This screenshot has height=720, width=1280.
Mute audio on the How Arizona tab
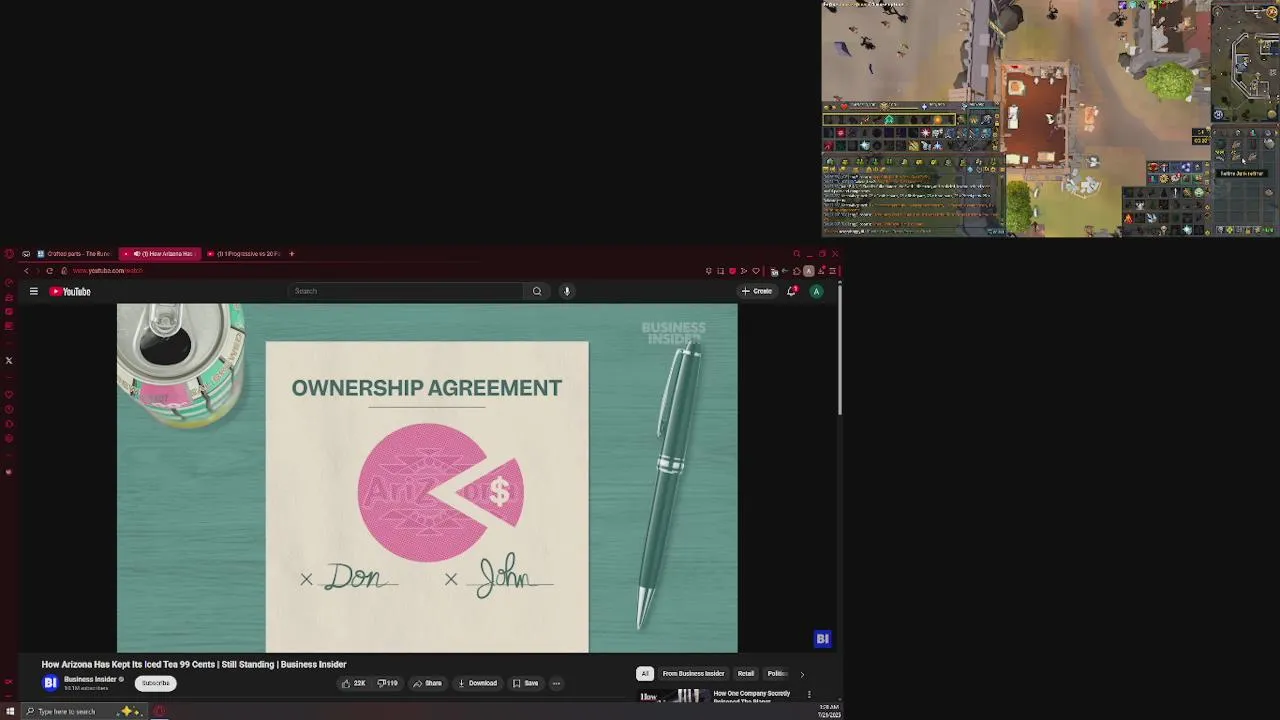click(x=136, y=254)
